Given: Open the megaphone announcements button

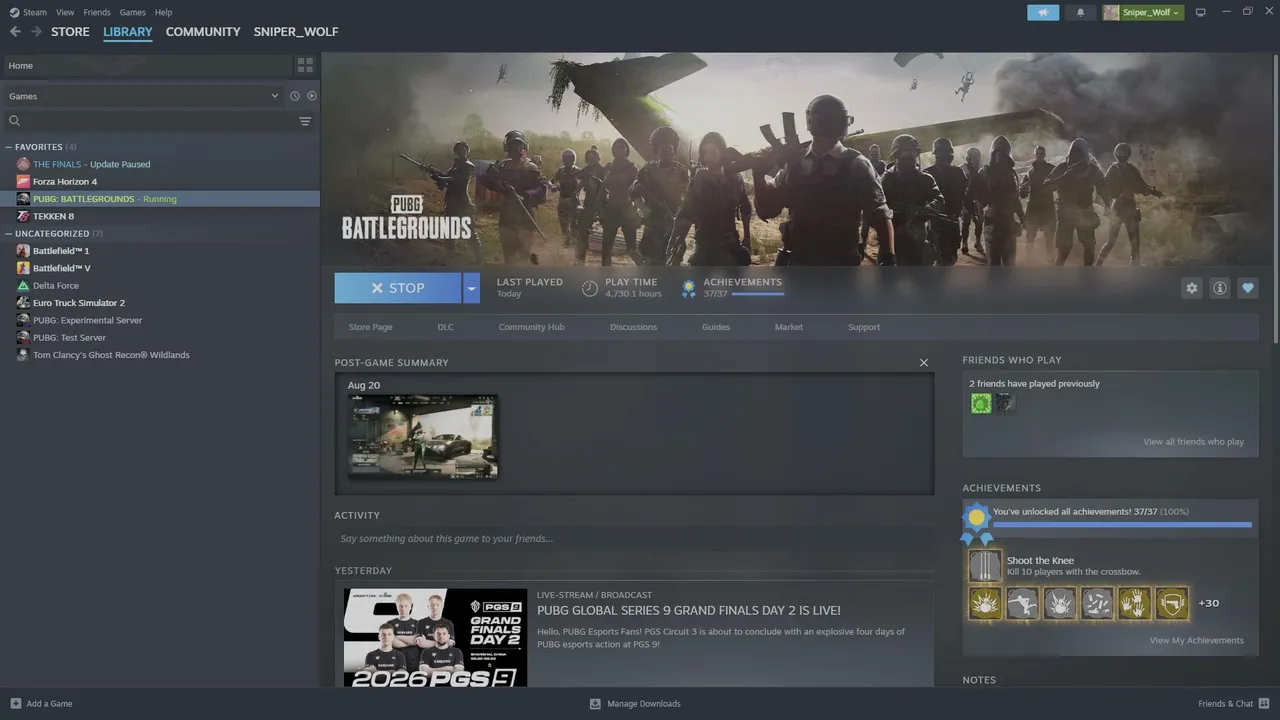Looking at the screenshot, I should (x=1043, y=12).
